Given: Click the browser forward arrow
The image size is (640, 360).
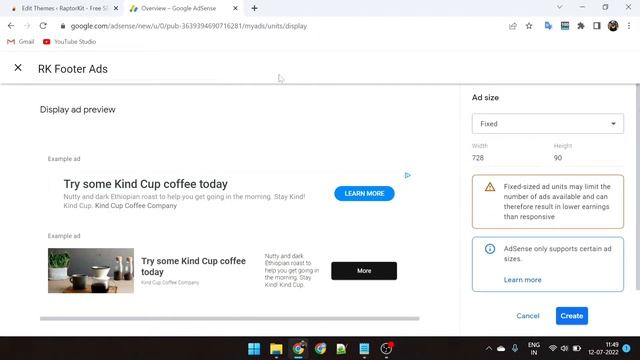Looking at the screenshot, I should tap(27, 26).
